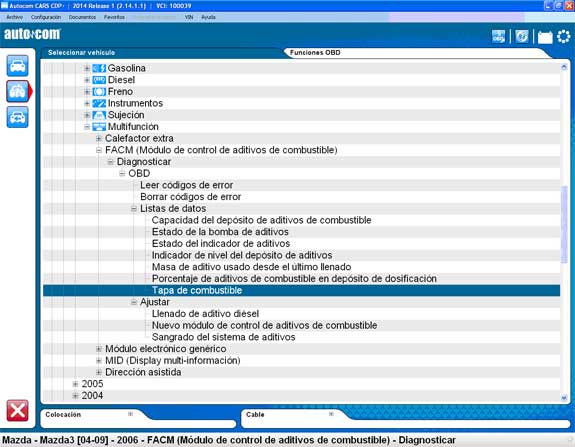Expand the Freno tree node
This screenshot has height=447, width=575.
coord(87,92)
